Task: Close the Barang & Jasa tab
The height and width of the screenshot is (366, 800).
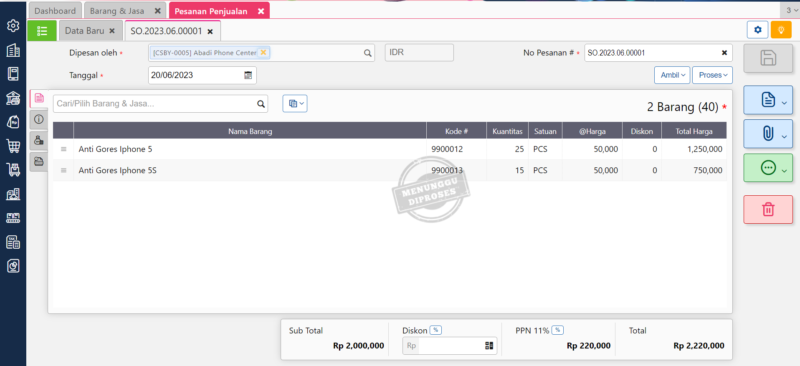Action: pyautogui.click(x=158, y=11)
